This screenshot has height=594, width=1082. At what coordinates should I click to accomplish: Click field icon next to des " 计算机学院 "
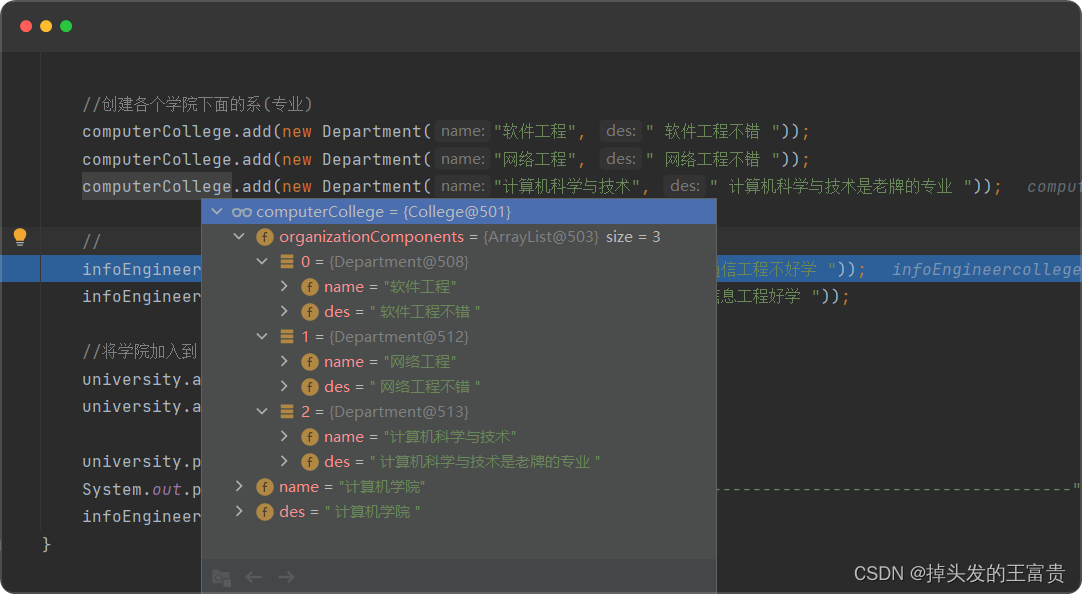tap(265, 512)
